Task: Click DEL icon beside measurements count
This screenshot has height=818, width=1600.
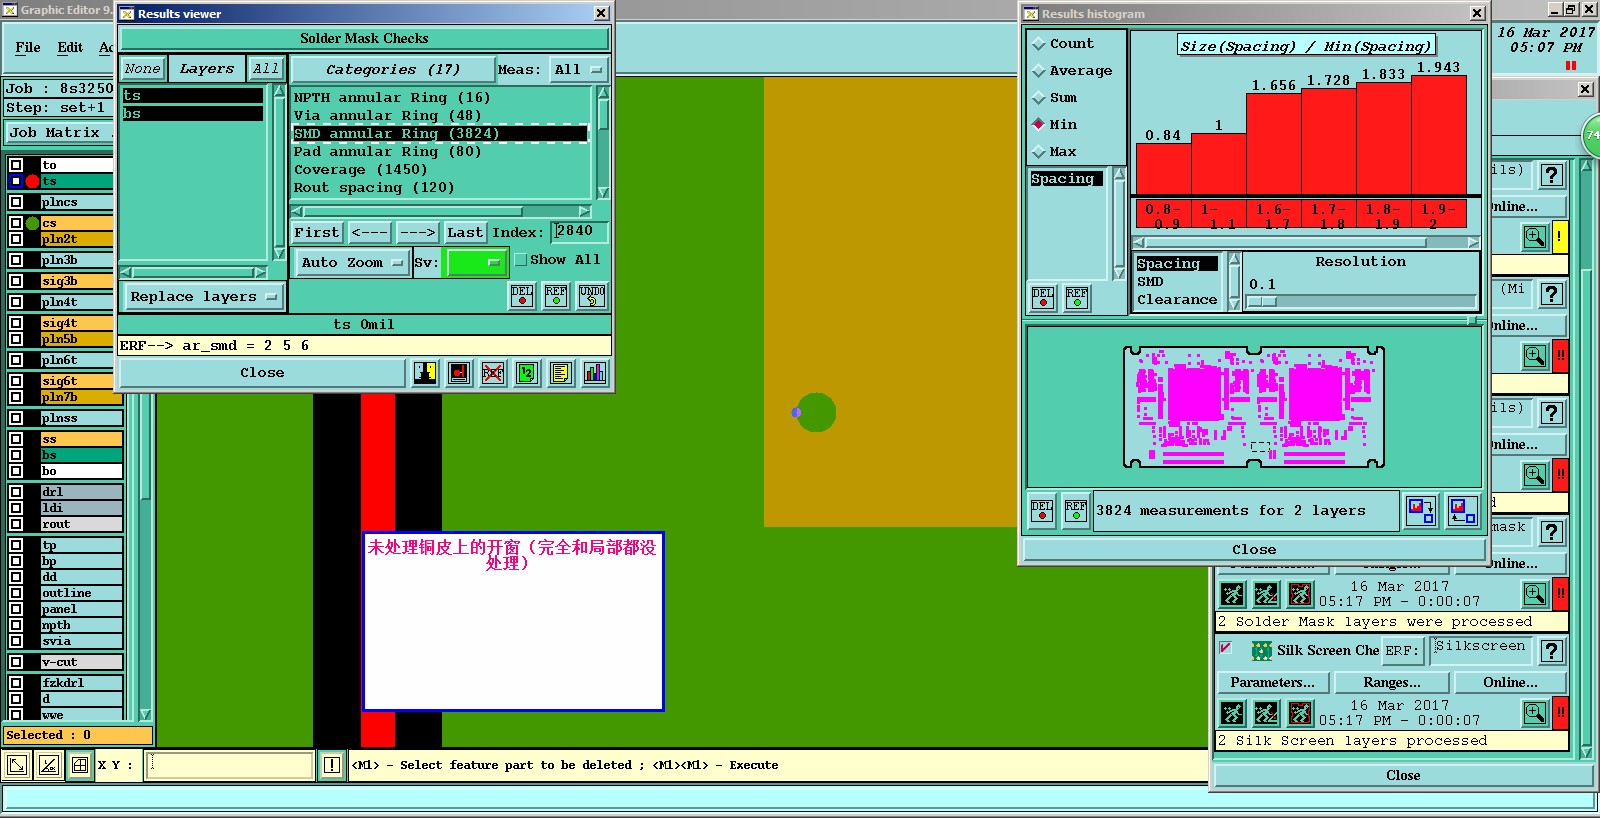Action: 1042,511
